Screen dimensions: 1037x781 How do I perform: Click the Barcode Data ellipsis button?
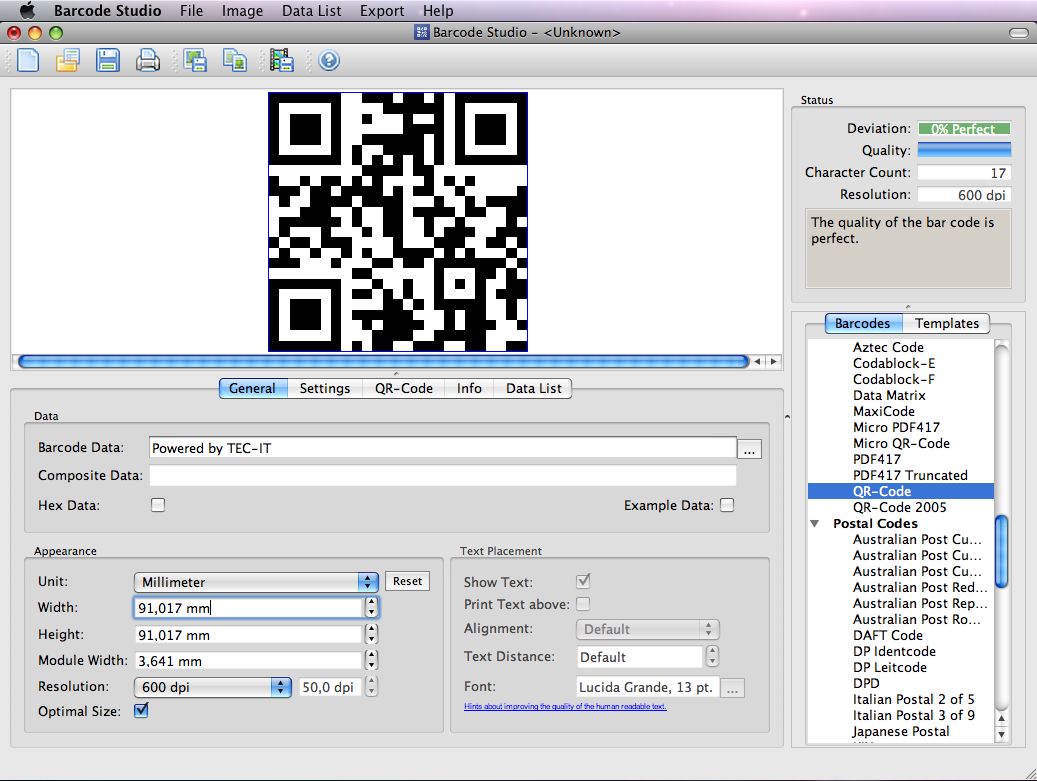click(x=749, y=448)
